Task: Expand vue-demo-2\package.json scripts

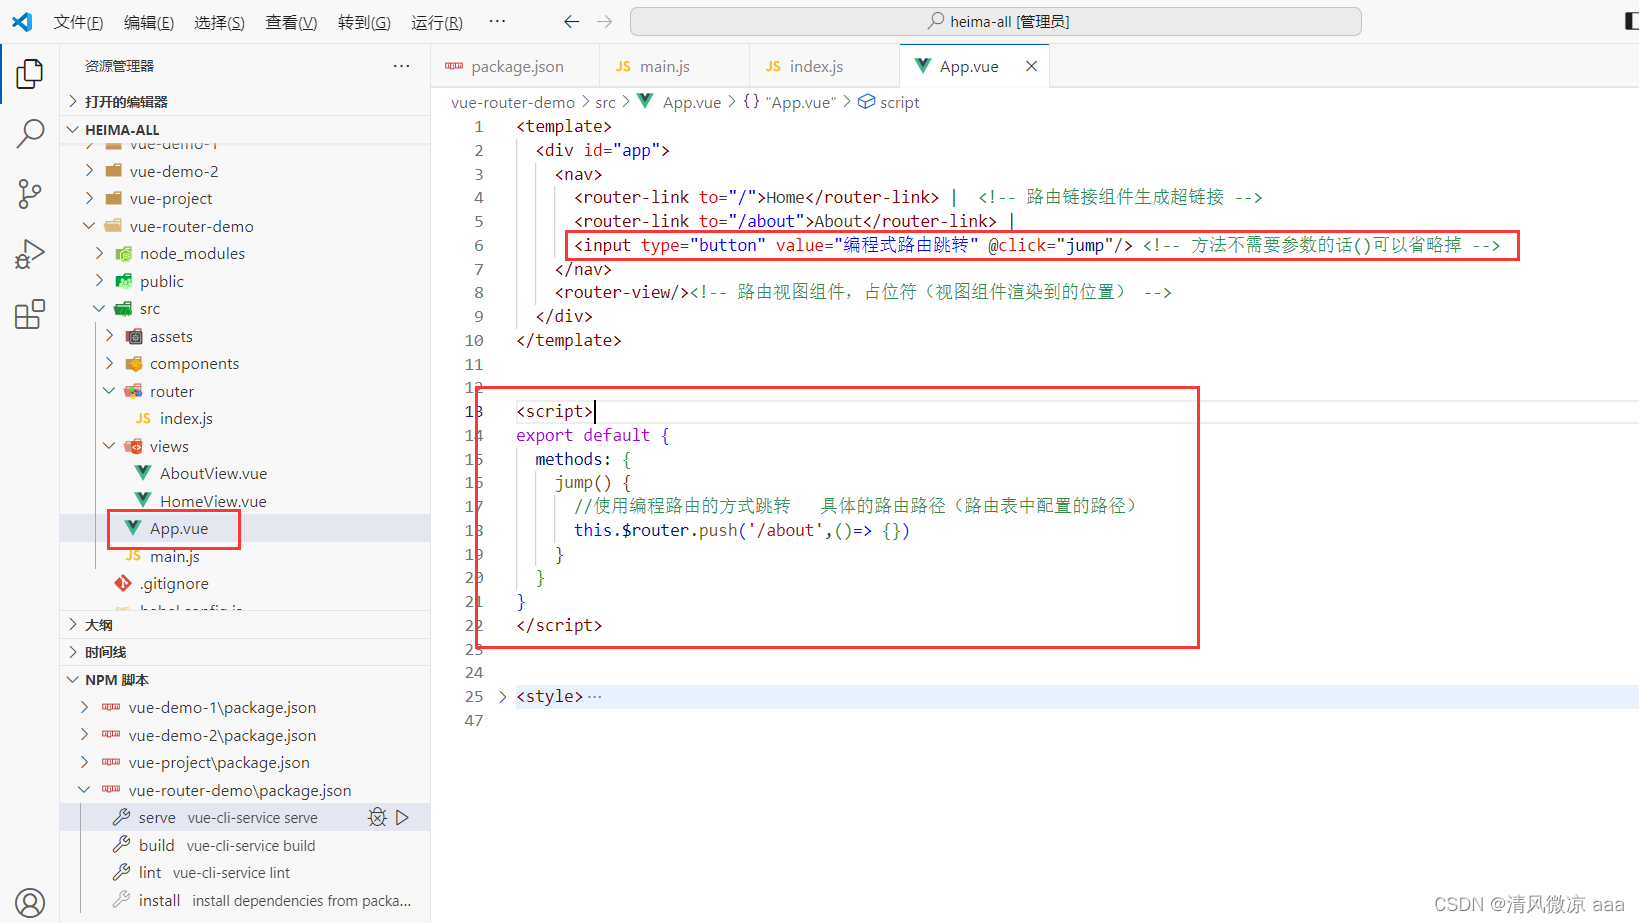Action: 245,735
